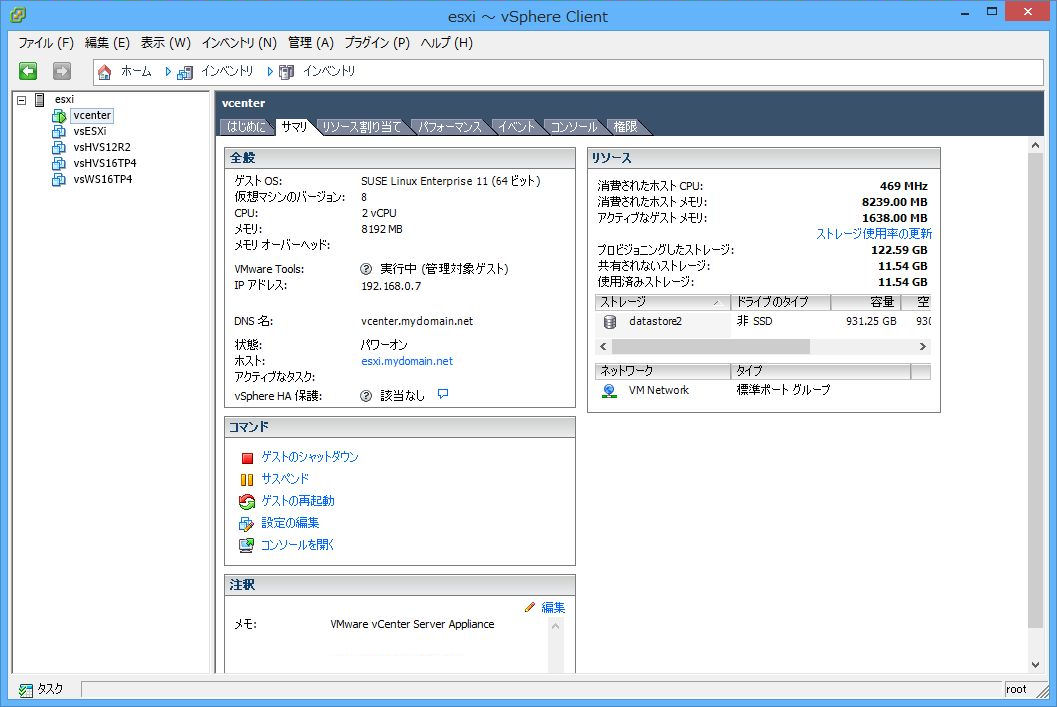Viewport: 1057px width, 707px height.
Task: Click arrow before second インベントリ breadcrumb
Action: 270,71
